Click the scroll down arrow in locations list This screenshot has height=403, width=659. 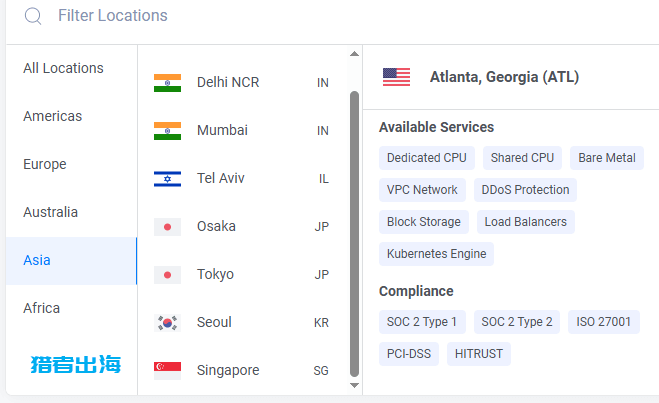point(354,385)
